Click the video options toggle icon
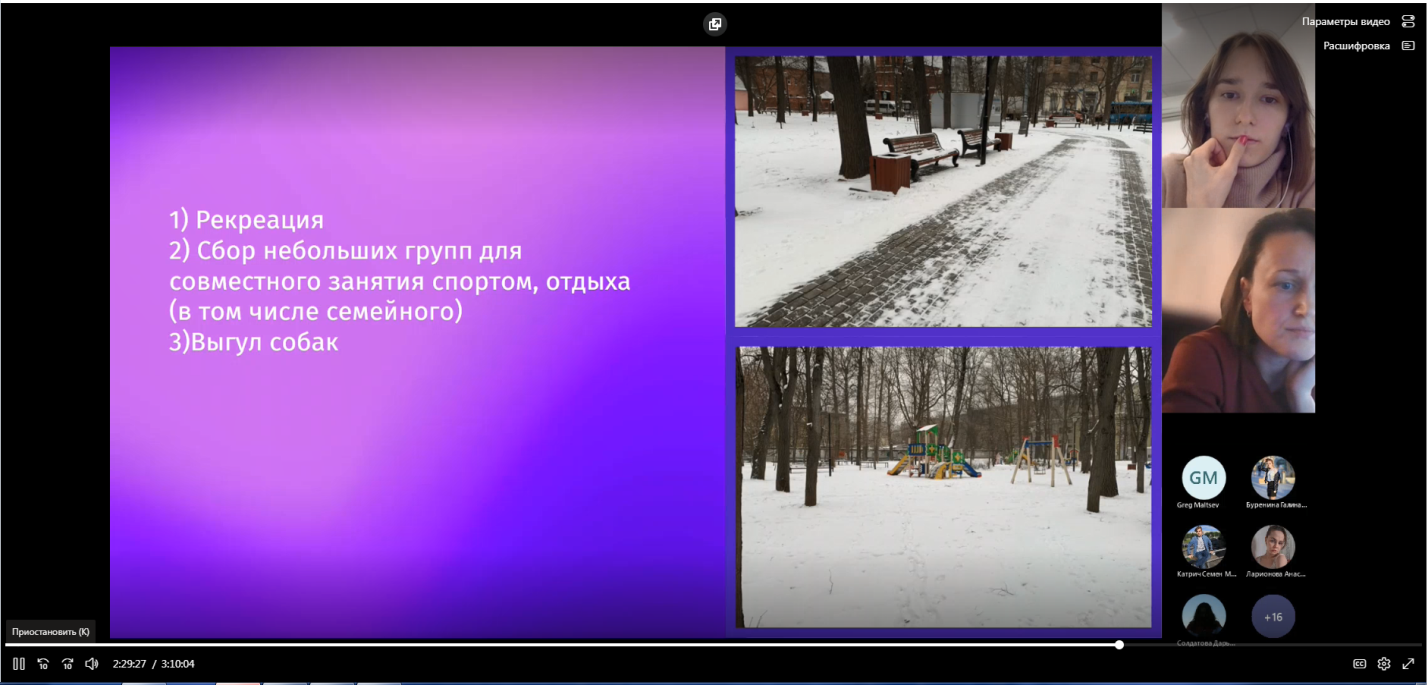The height and width of the screenshot is (685, 1428). tap(1408, 21)
